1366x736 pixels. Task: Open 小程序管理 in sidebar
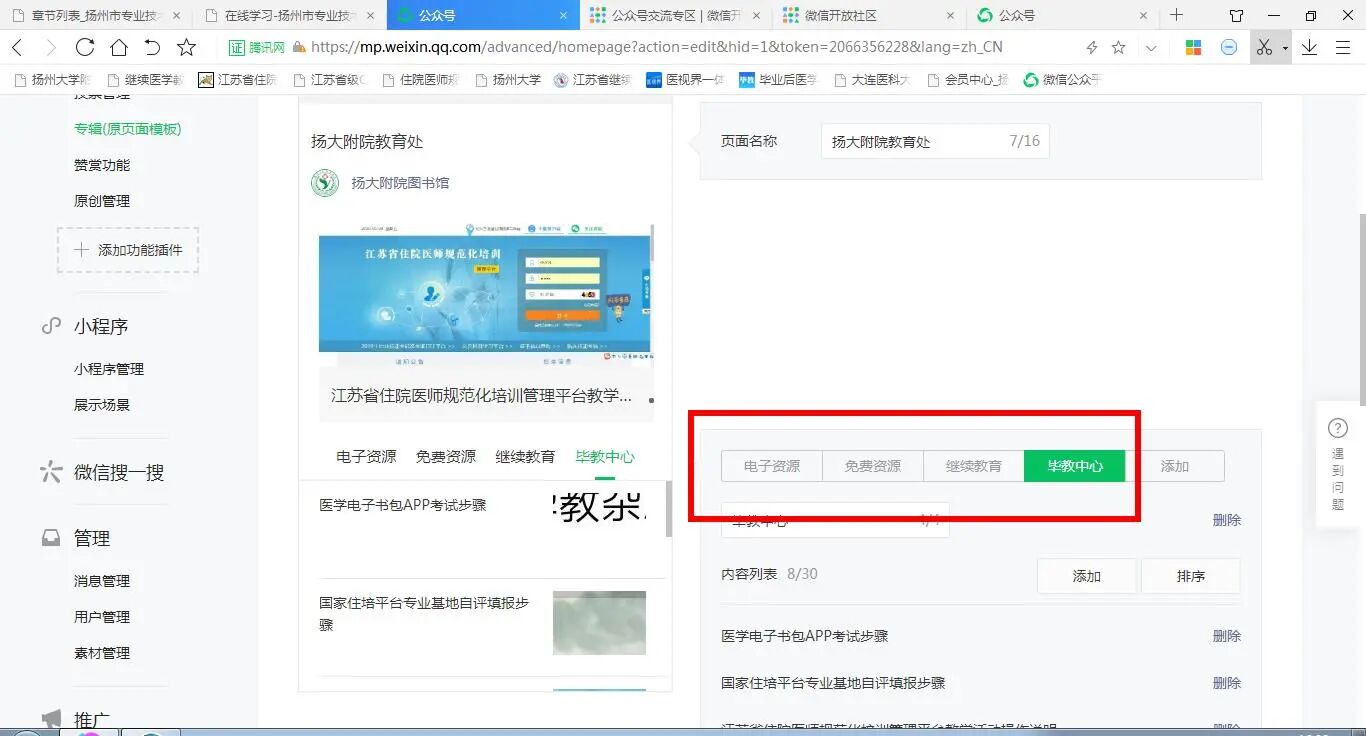click(109, 369)
